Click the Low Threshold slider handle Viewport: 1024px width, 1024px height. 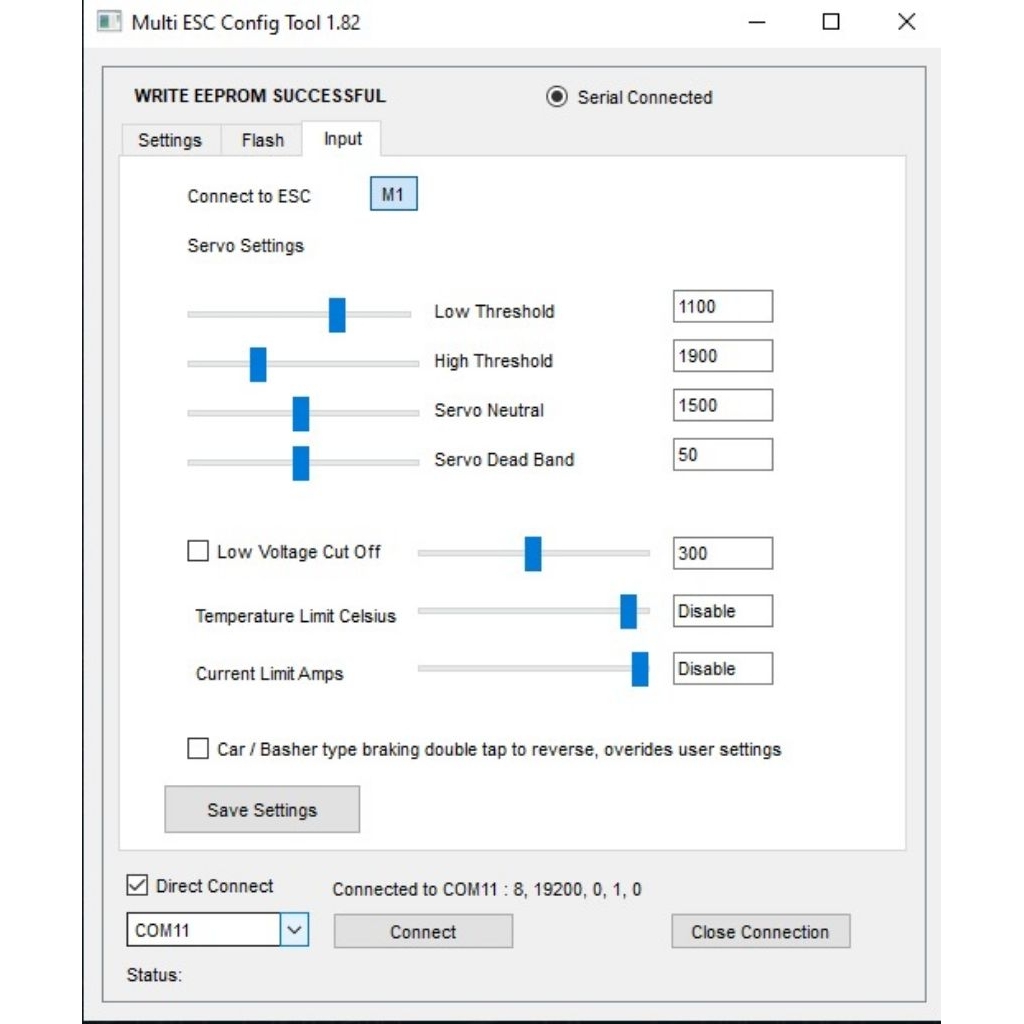(337, 314)
